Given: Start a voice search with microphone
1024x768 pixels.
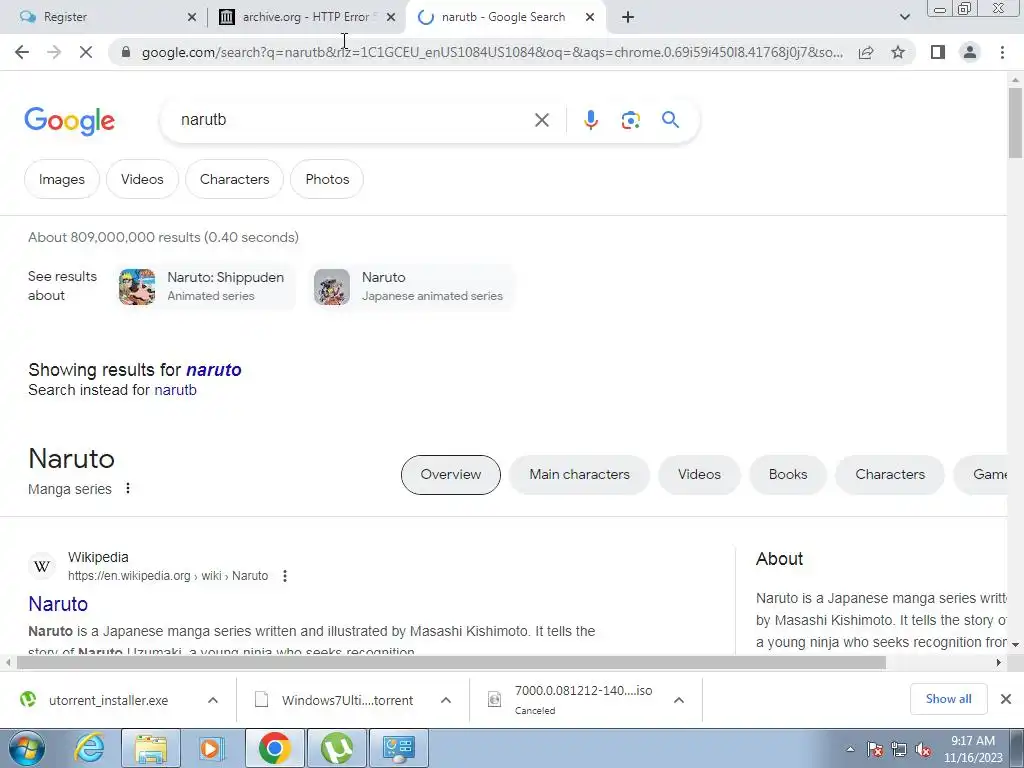Looking at the screenshot, I should (x=590, y=120).
